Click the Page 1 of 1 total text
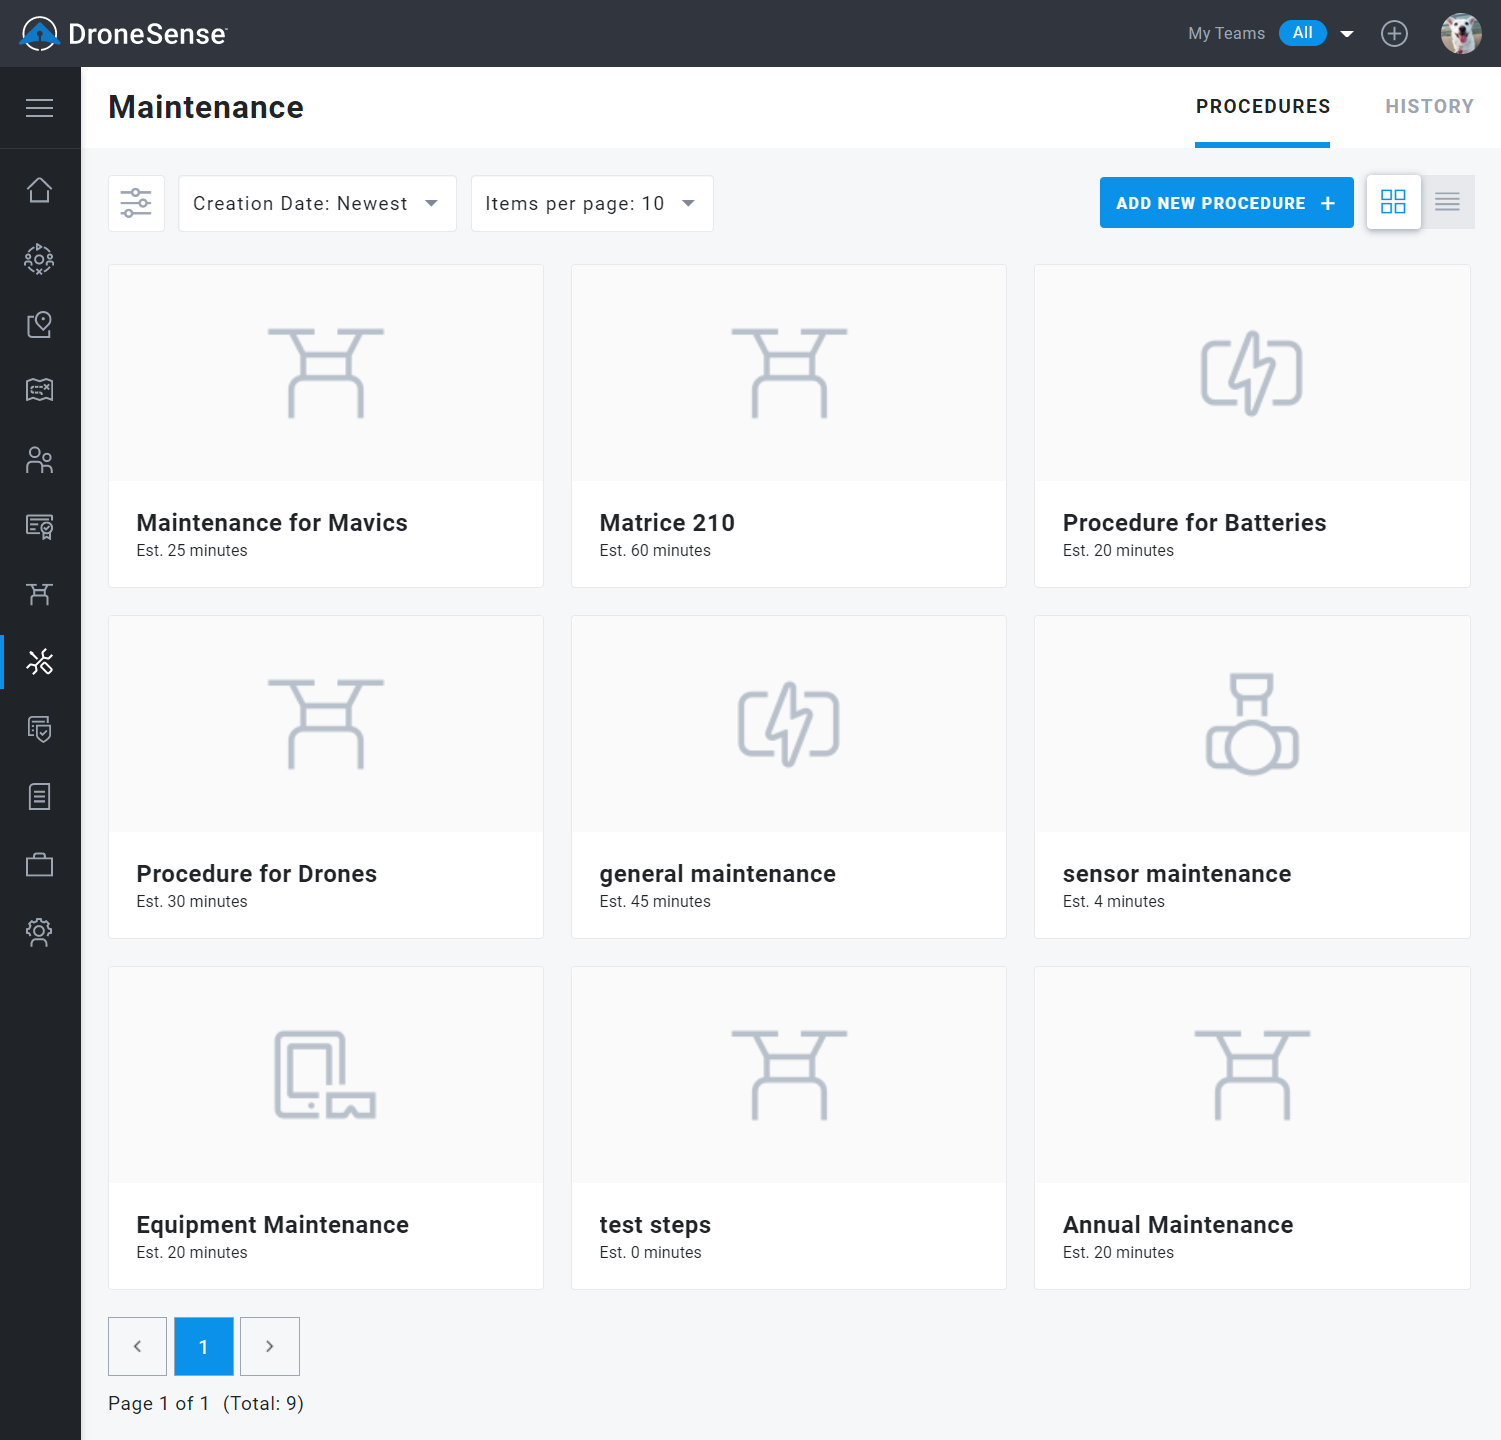Viewport: 1501px width, 1440px height. click(206, 1404)
